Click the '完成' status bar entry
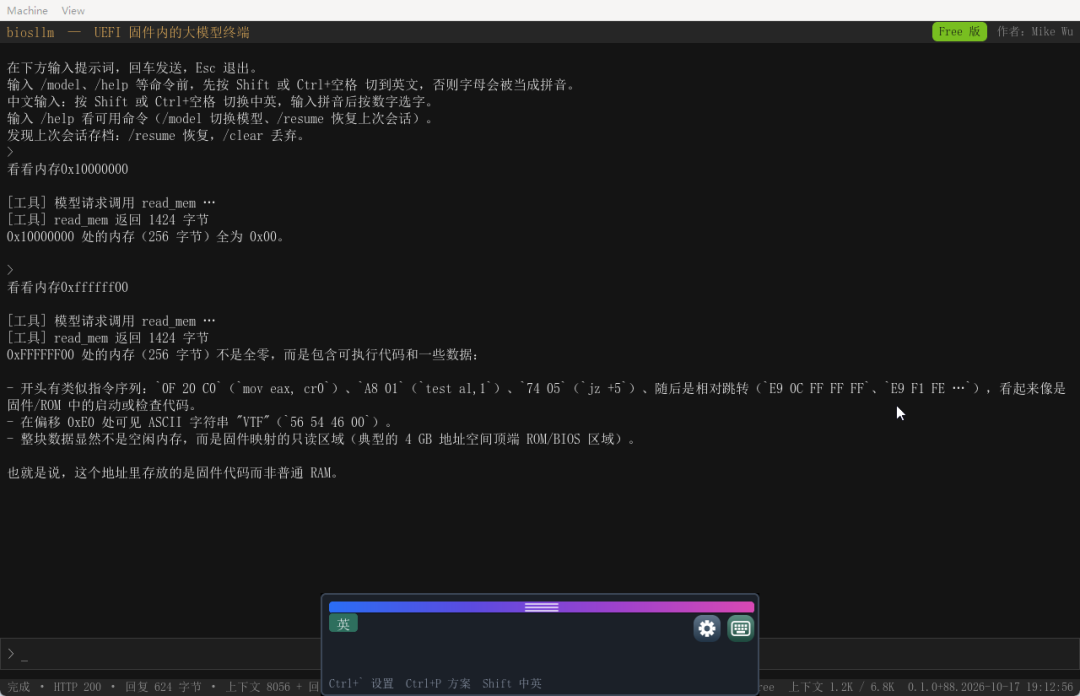 (19, 687)
